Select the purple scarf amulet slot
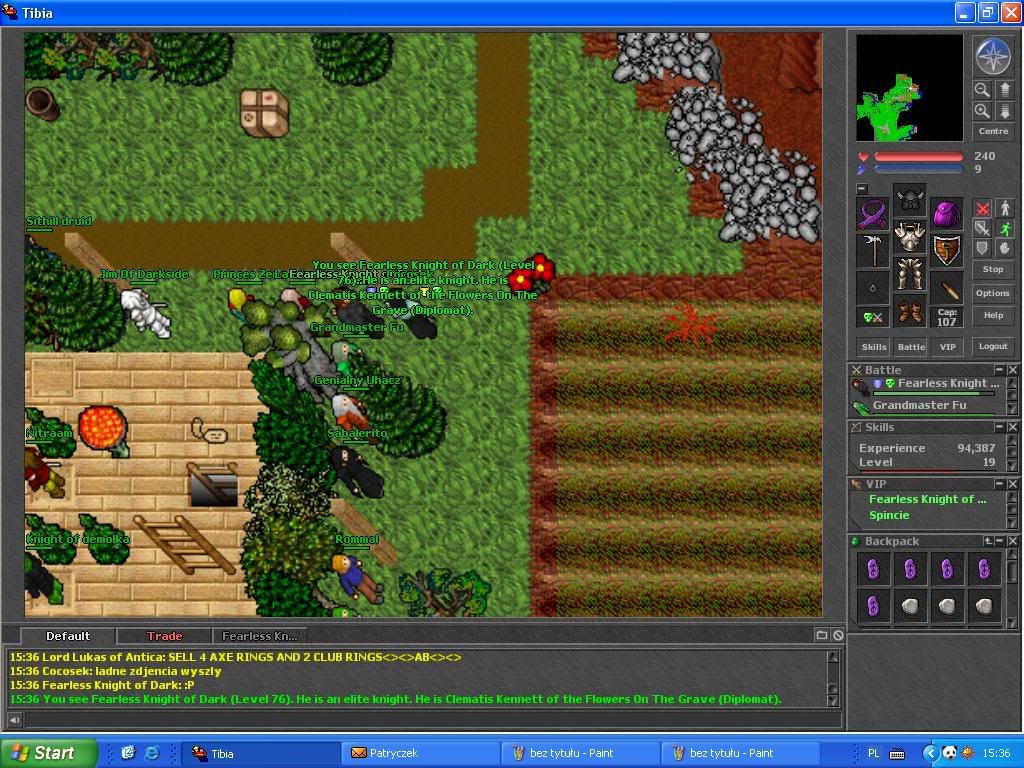1024x768 pixels. point(872,214)
